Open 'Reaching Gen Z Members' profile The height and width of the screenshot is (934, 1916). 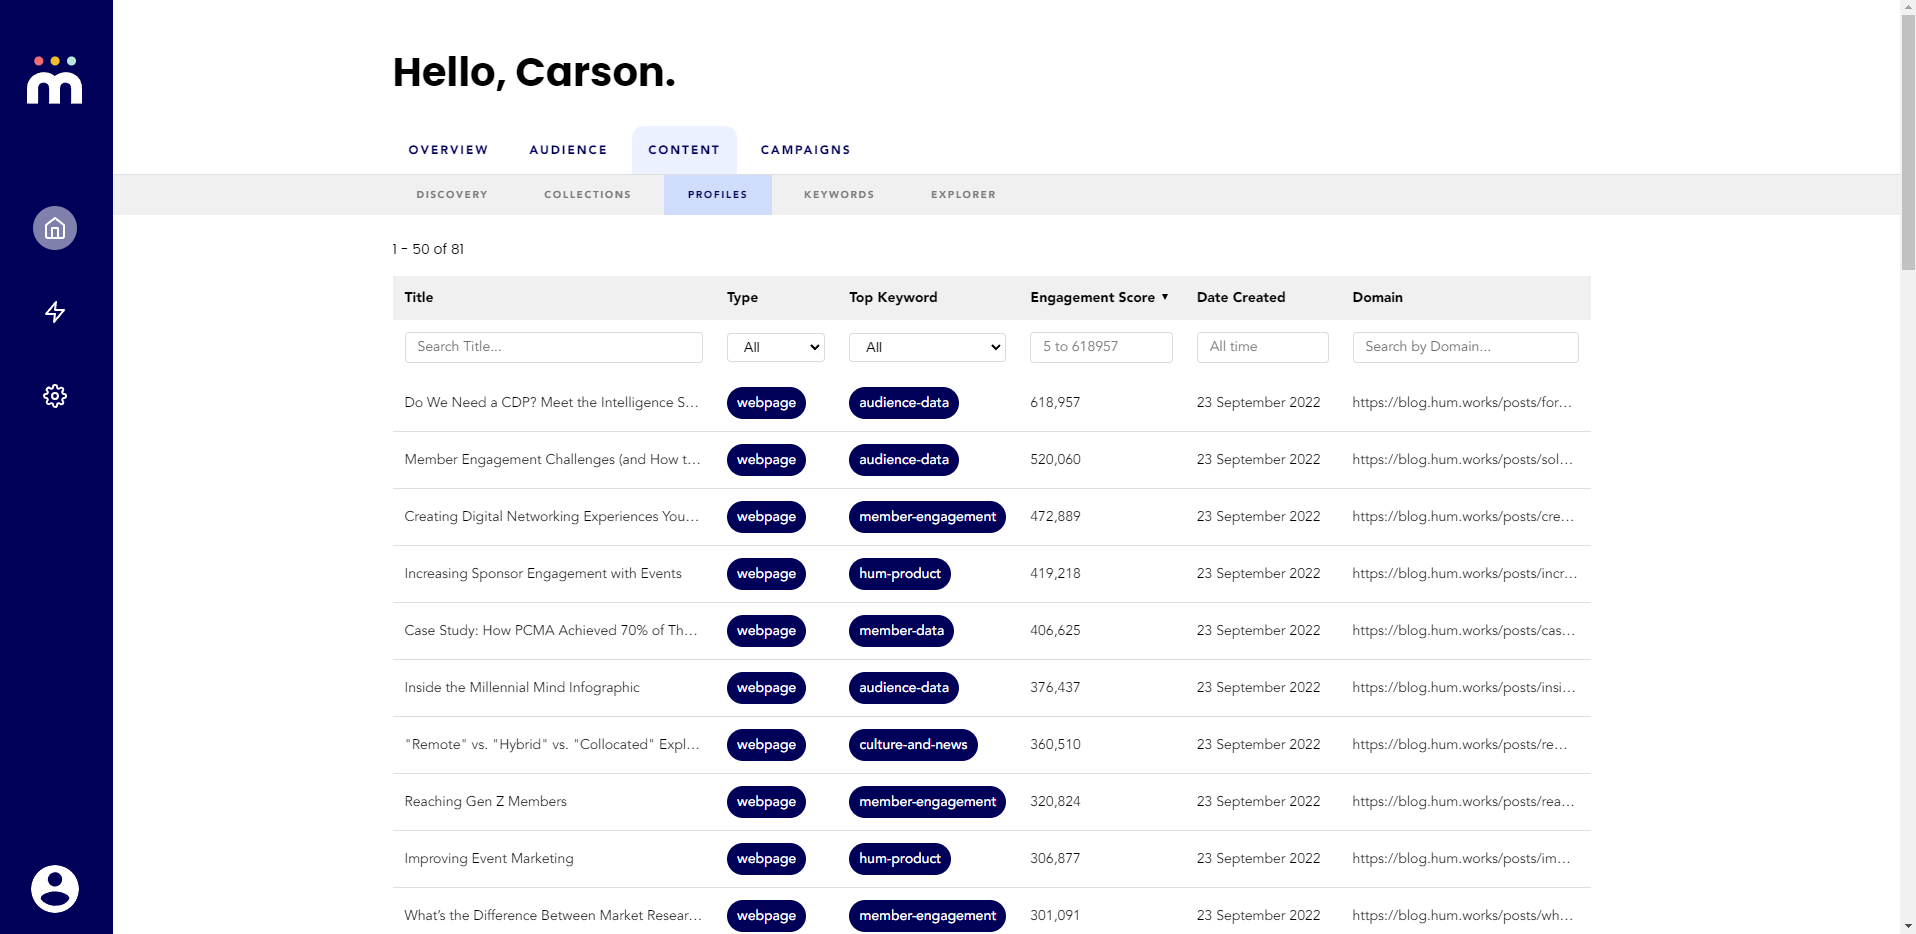[485, 801]
